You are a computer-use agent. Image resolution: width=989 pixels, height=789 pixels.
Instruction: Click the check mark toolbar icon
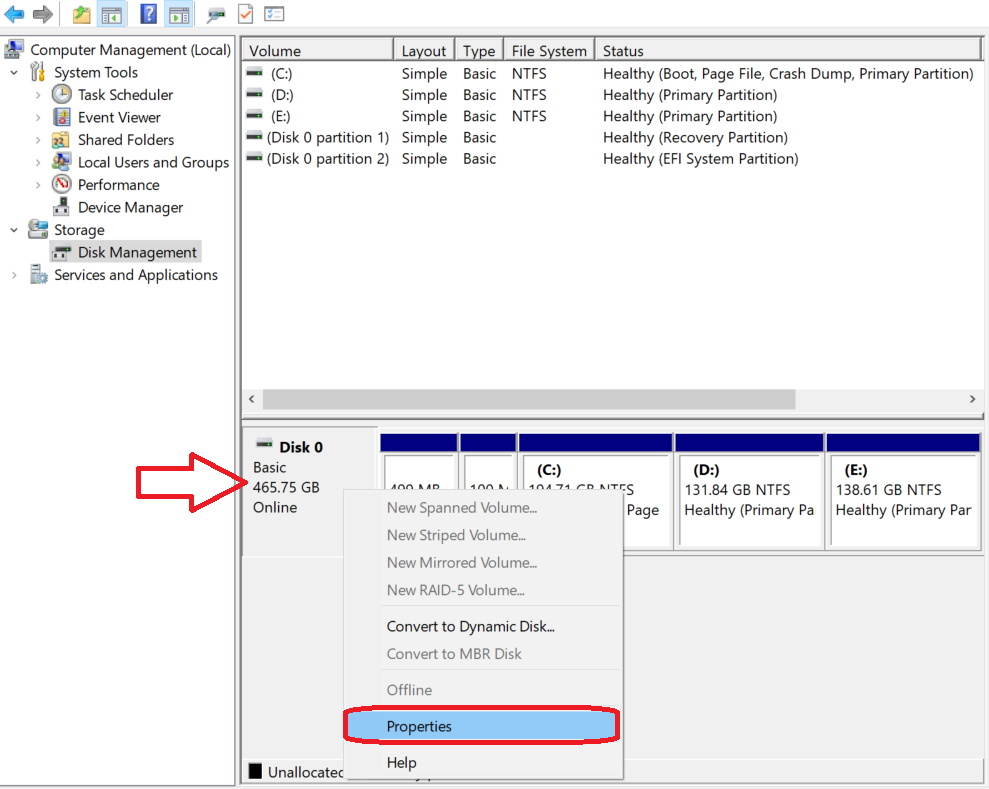click(x=245, y=14)
